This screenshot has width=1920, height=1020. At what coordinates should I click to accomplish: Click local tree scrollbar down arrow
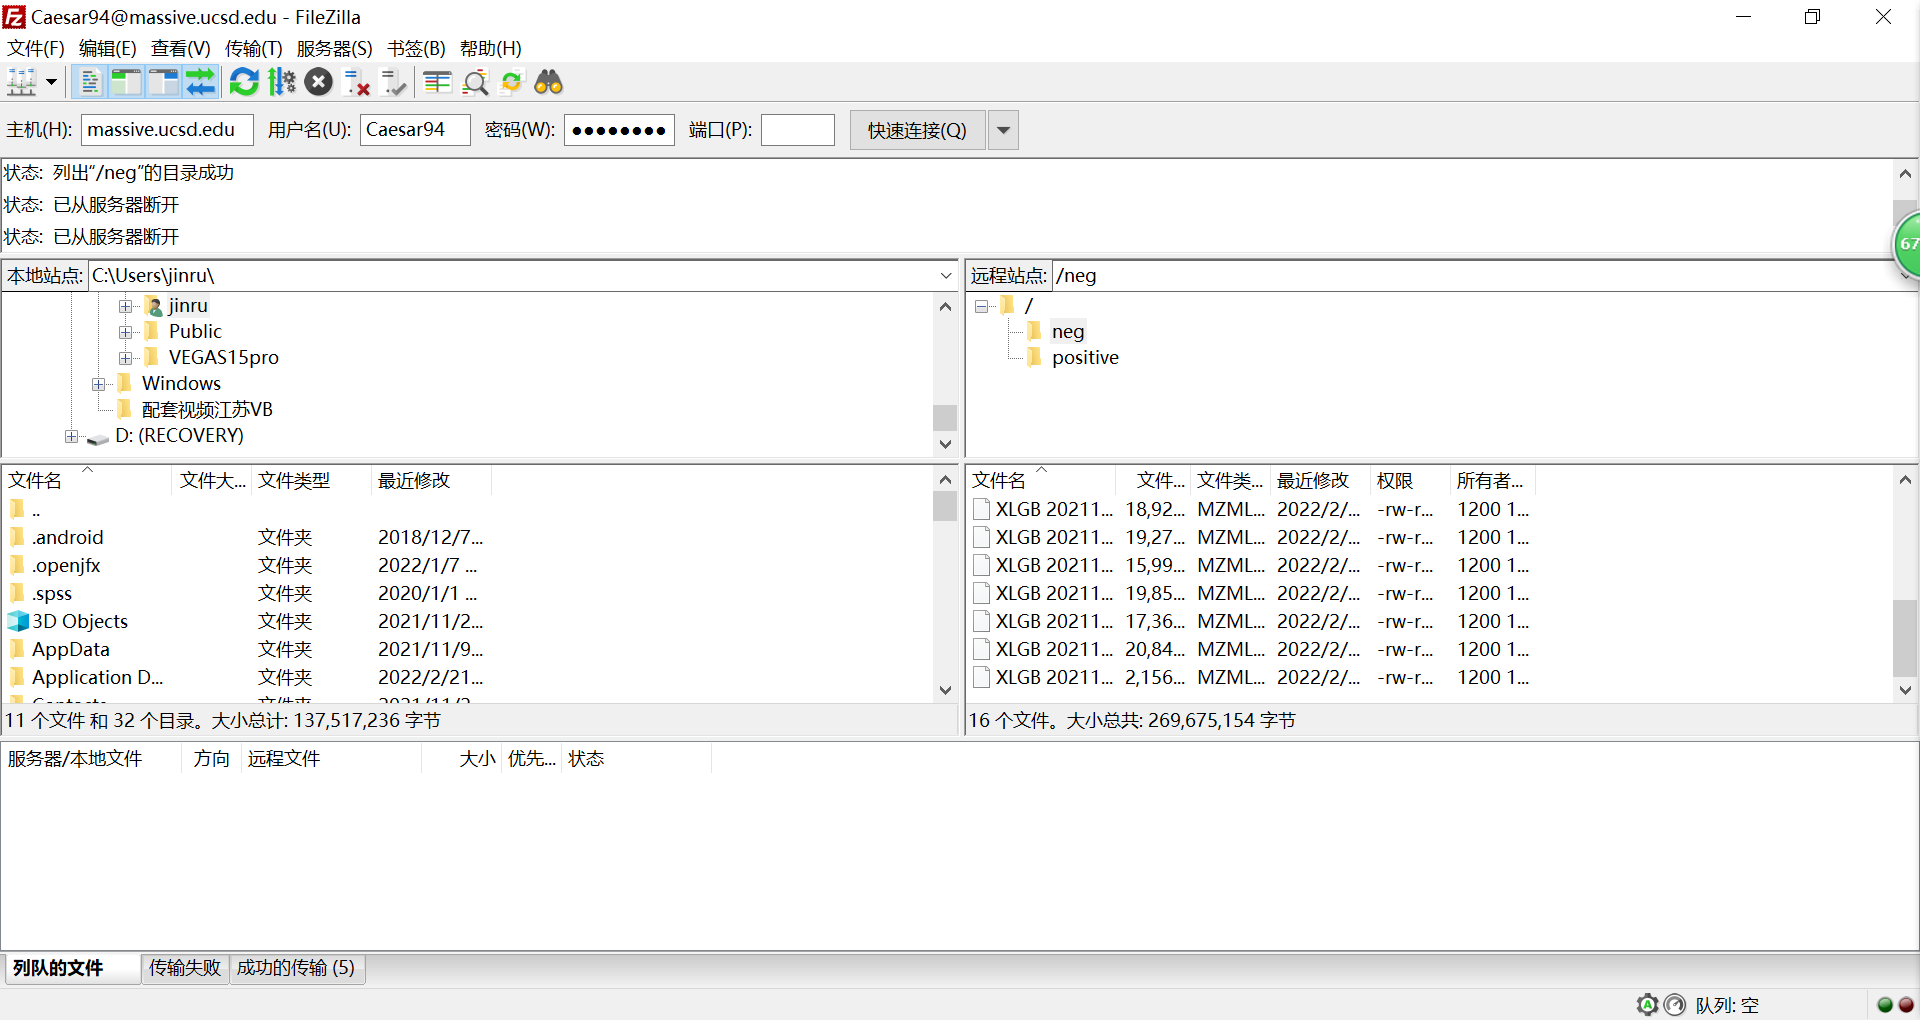click(x=945, y=444)
